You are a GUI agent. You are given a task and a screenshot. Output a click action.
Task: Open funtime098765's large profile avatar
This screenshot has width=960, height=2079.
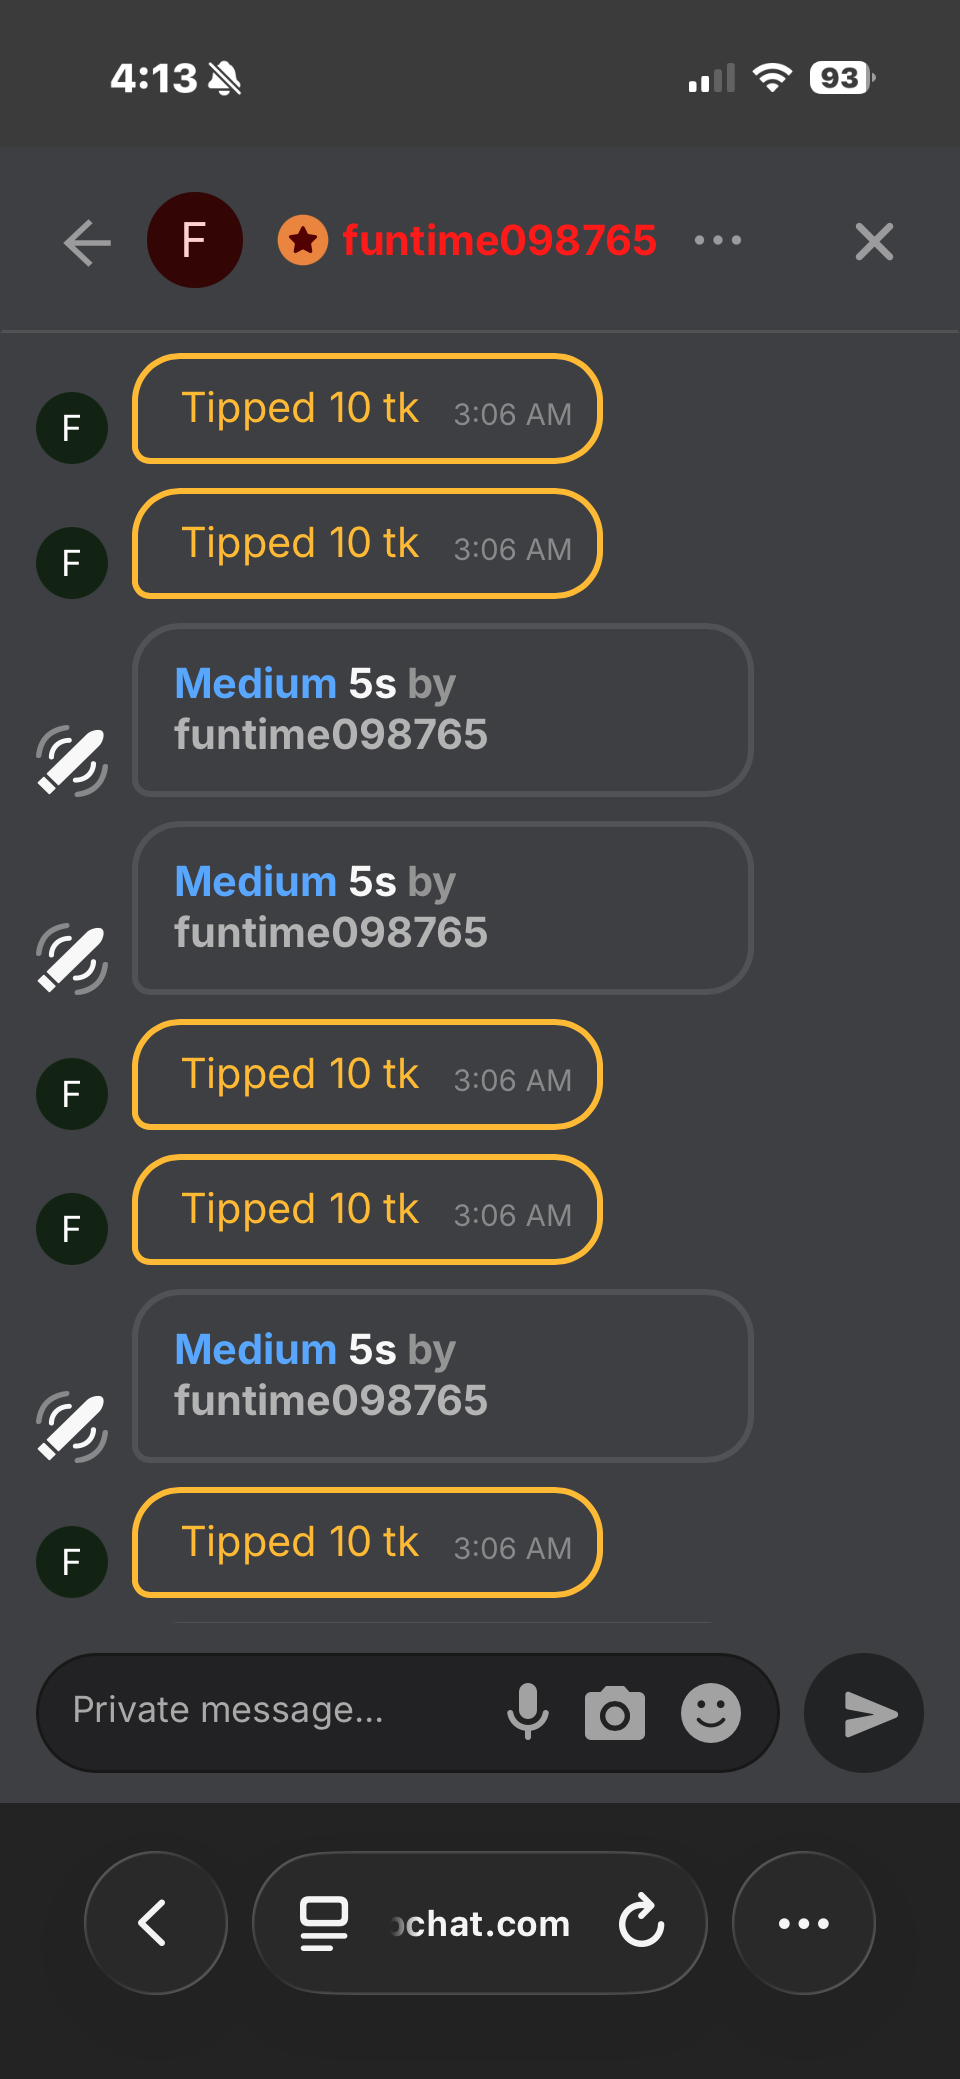[195, 240]
